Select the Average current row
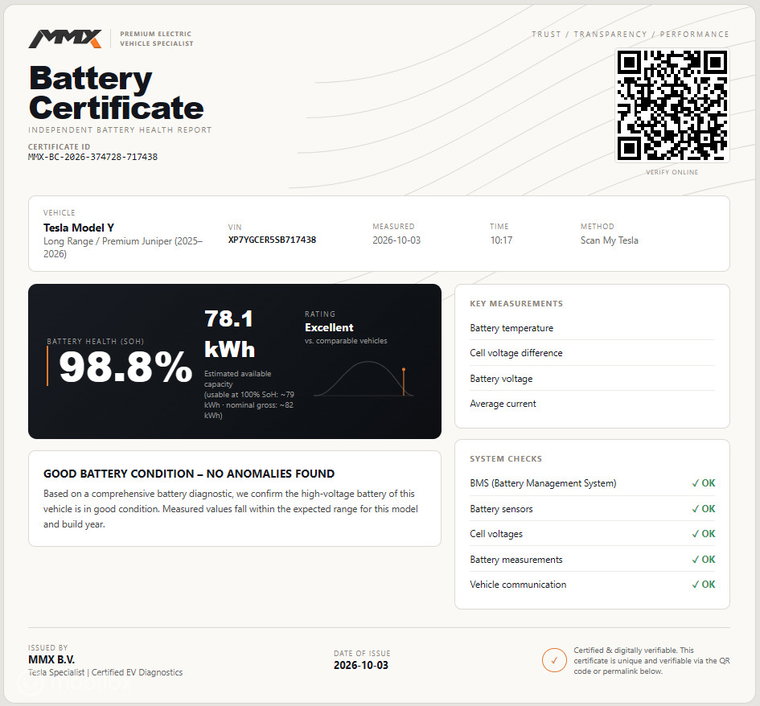Viewport: 760px width, 706px height. [592, 404]
